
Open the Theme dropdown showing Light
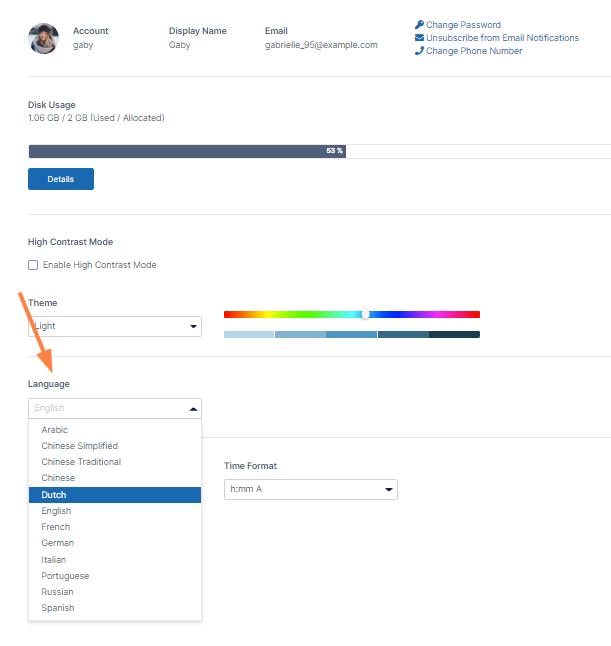(115, 327)
